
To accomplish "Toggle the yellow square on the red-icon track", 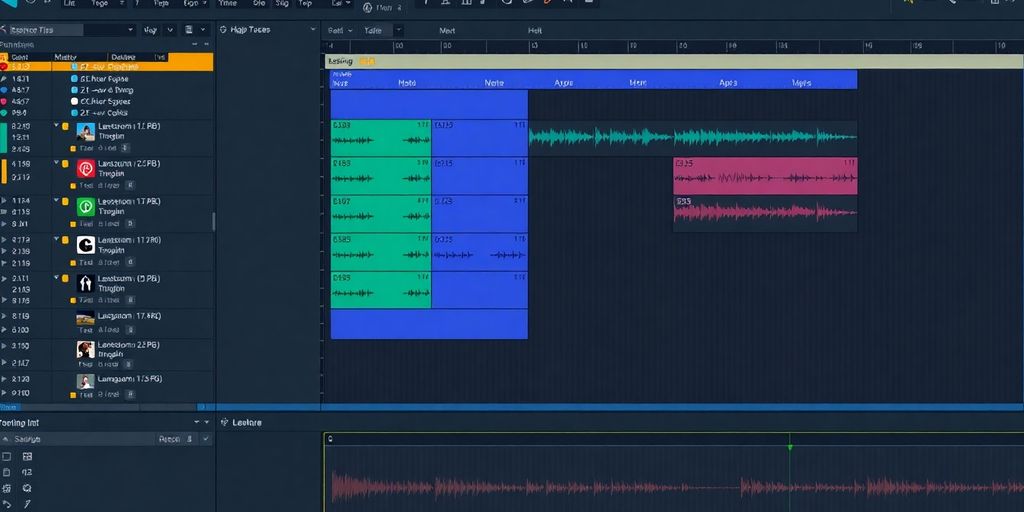I will point(65,164).
